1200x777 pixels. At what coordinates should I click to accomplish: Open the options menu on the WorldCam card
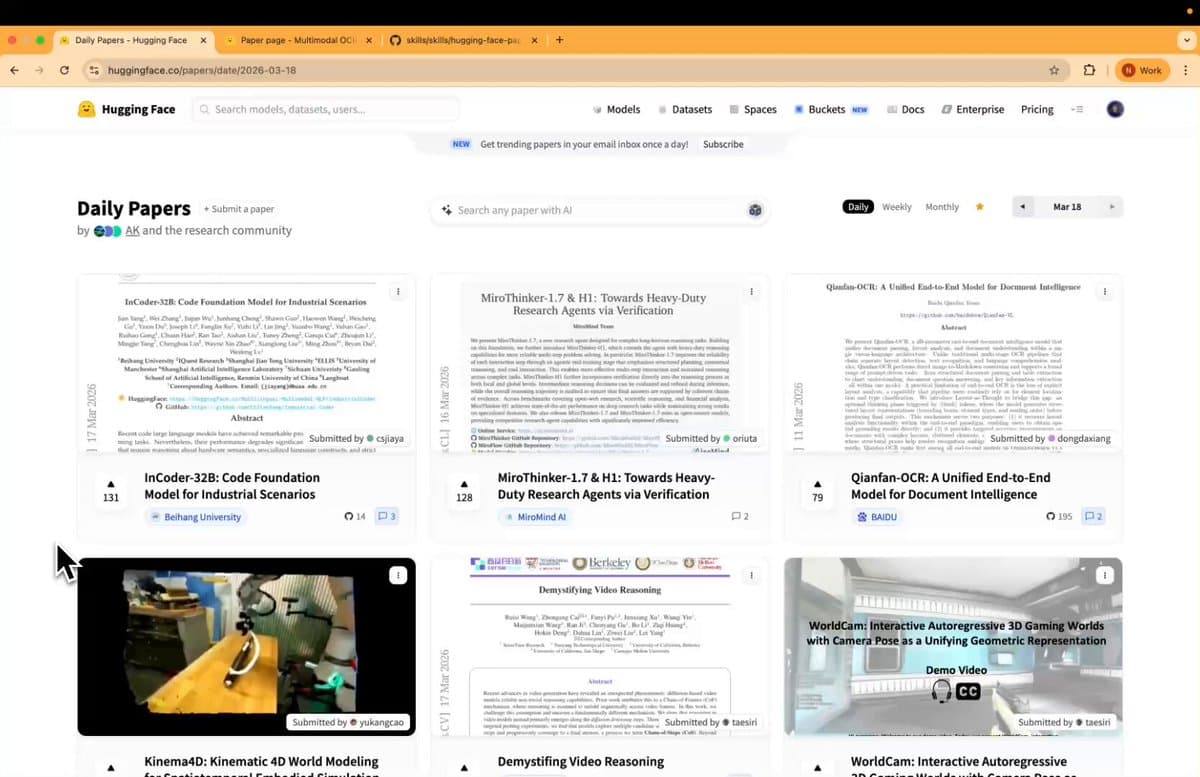tap(1105, 575)
